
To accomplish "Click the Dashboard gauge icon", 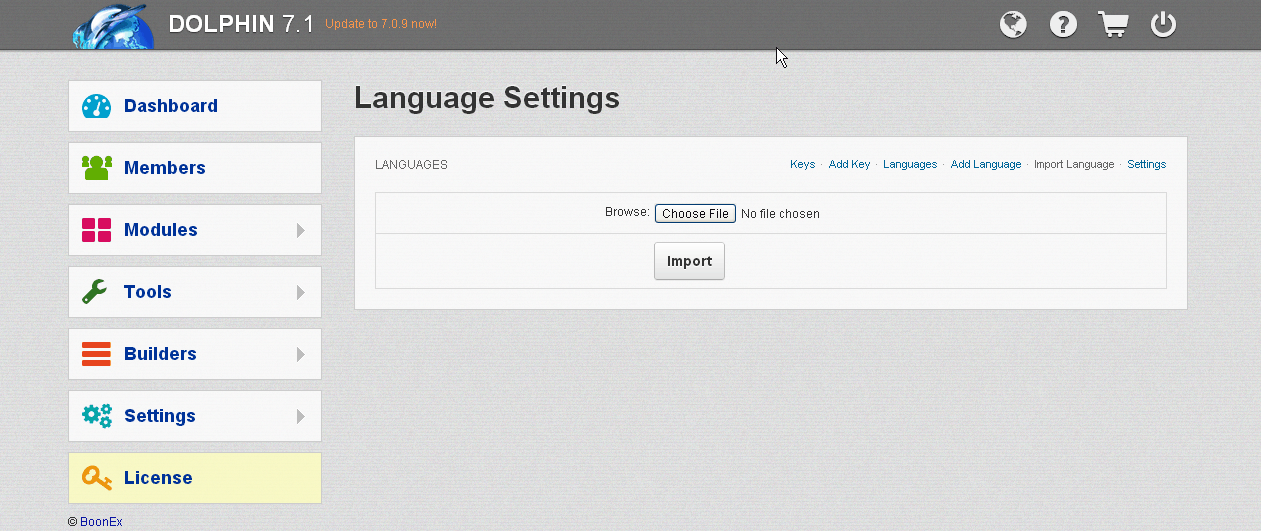I will coord(96,106).
